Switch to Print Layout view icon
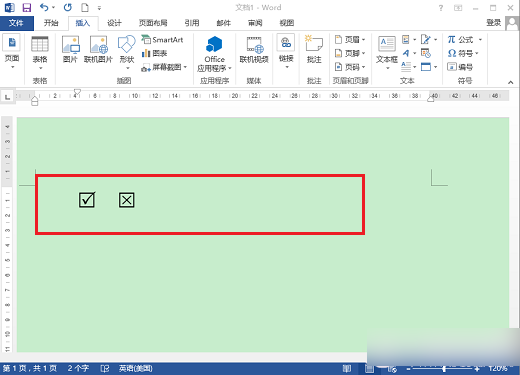520x375 pixels. pyautogui.click(x=369, y=369)
